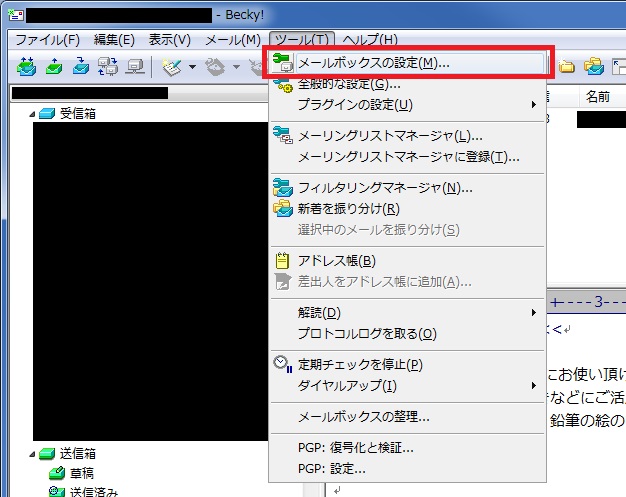Viewport: 626px width, 497px height.
Task: Select PGP: 復号化と検証... entry
Action: click(407, 447)
